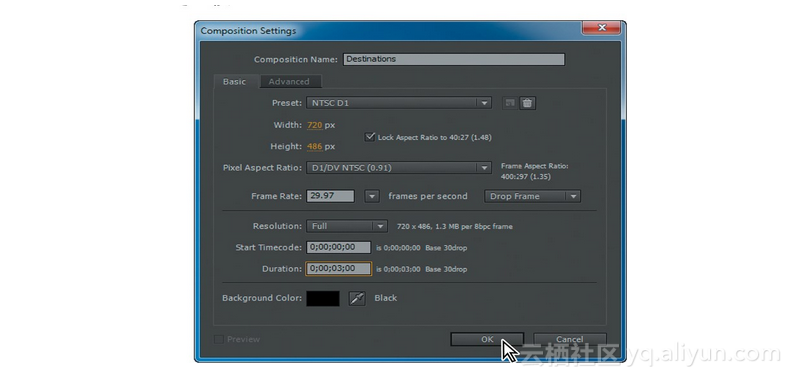
Task: Click the 'Black' color name label
Action: (x=385, y=298)
